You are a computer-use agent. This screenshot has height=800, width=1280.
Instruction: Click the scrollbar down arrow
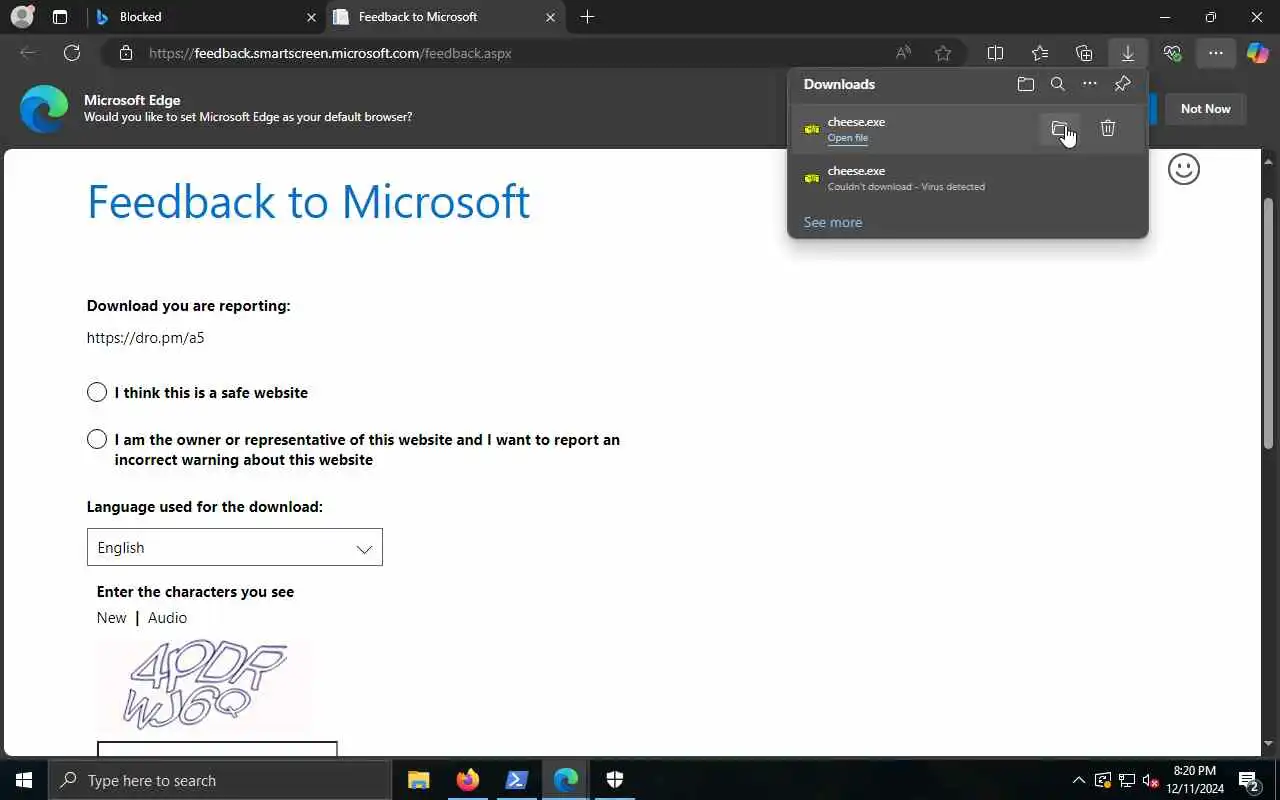1269,743
